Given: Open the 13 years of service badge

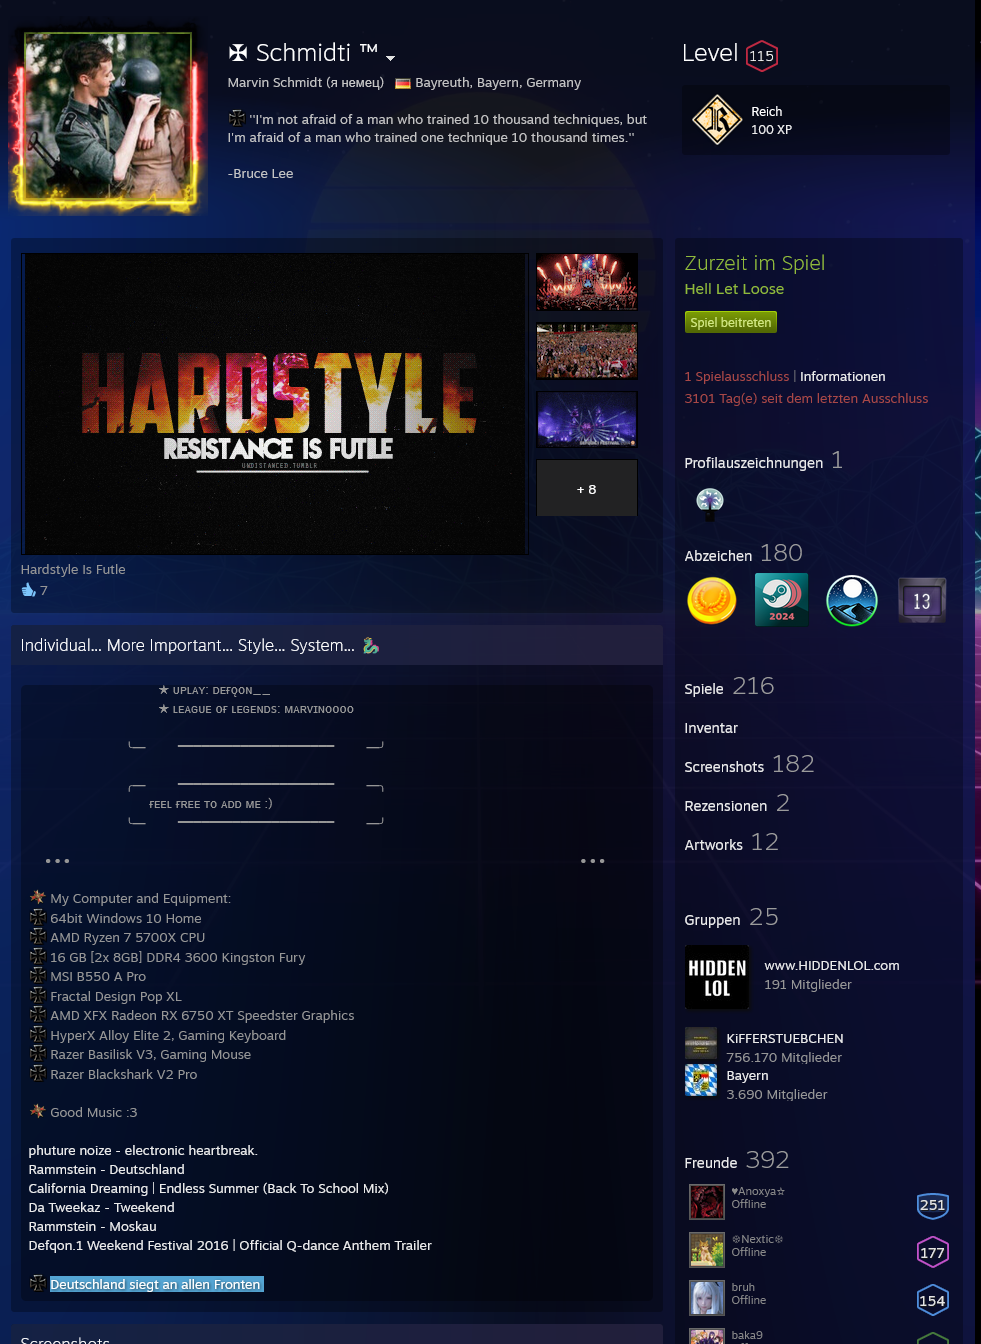Looking at the screenshot, I should coord(921,601).
